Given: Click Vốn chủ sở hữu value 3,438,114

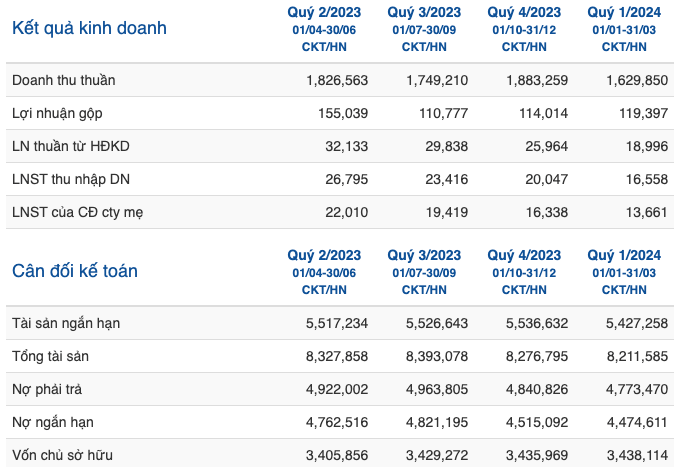Looking at the screenshot, I should (x=637, y=455).
